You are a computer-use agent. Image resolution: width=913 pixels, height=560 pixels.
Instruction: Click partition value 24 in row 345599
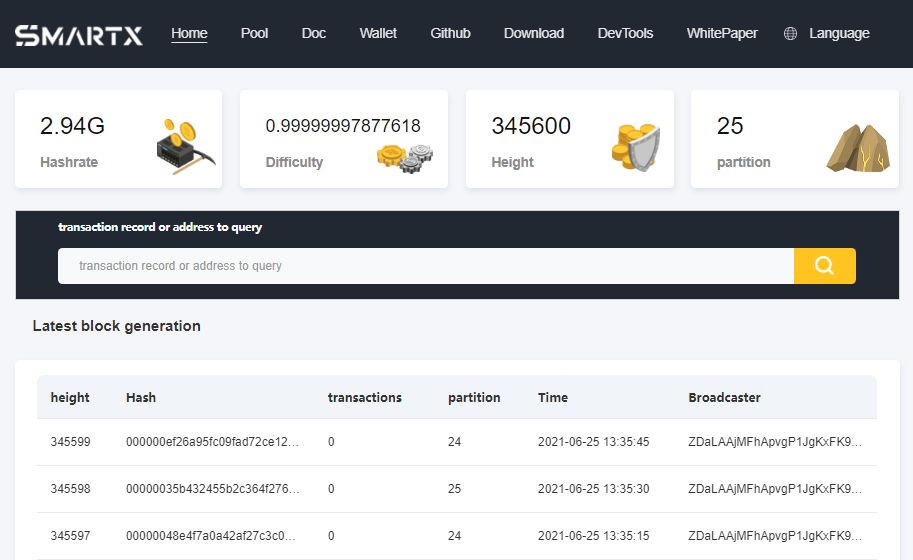[x=454, y=442]
